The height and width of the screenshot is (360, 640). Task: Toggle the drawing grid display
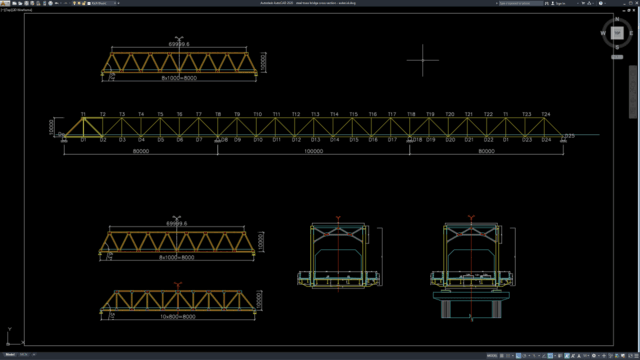(x=502, y=356)
